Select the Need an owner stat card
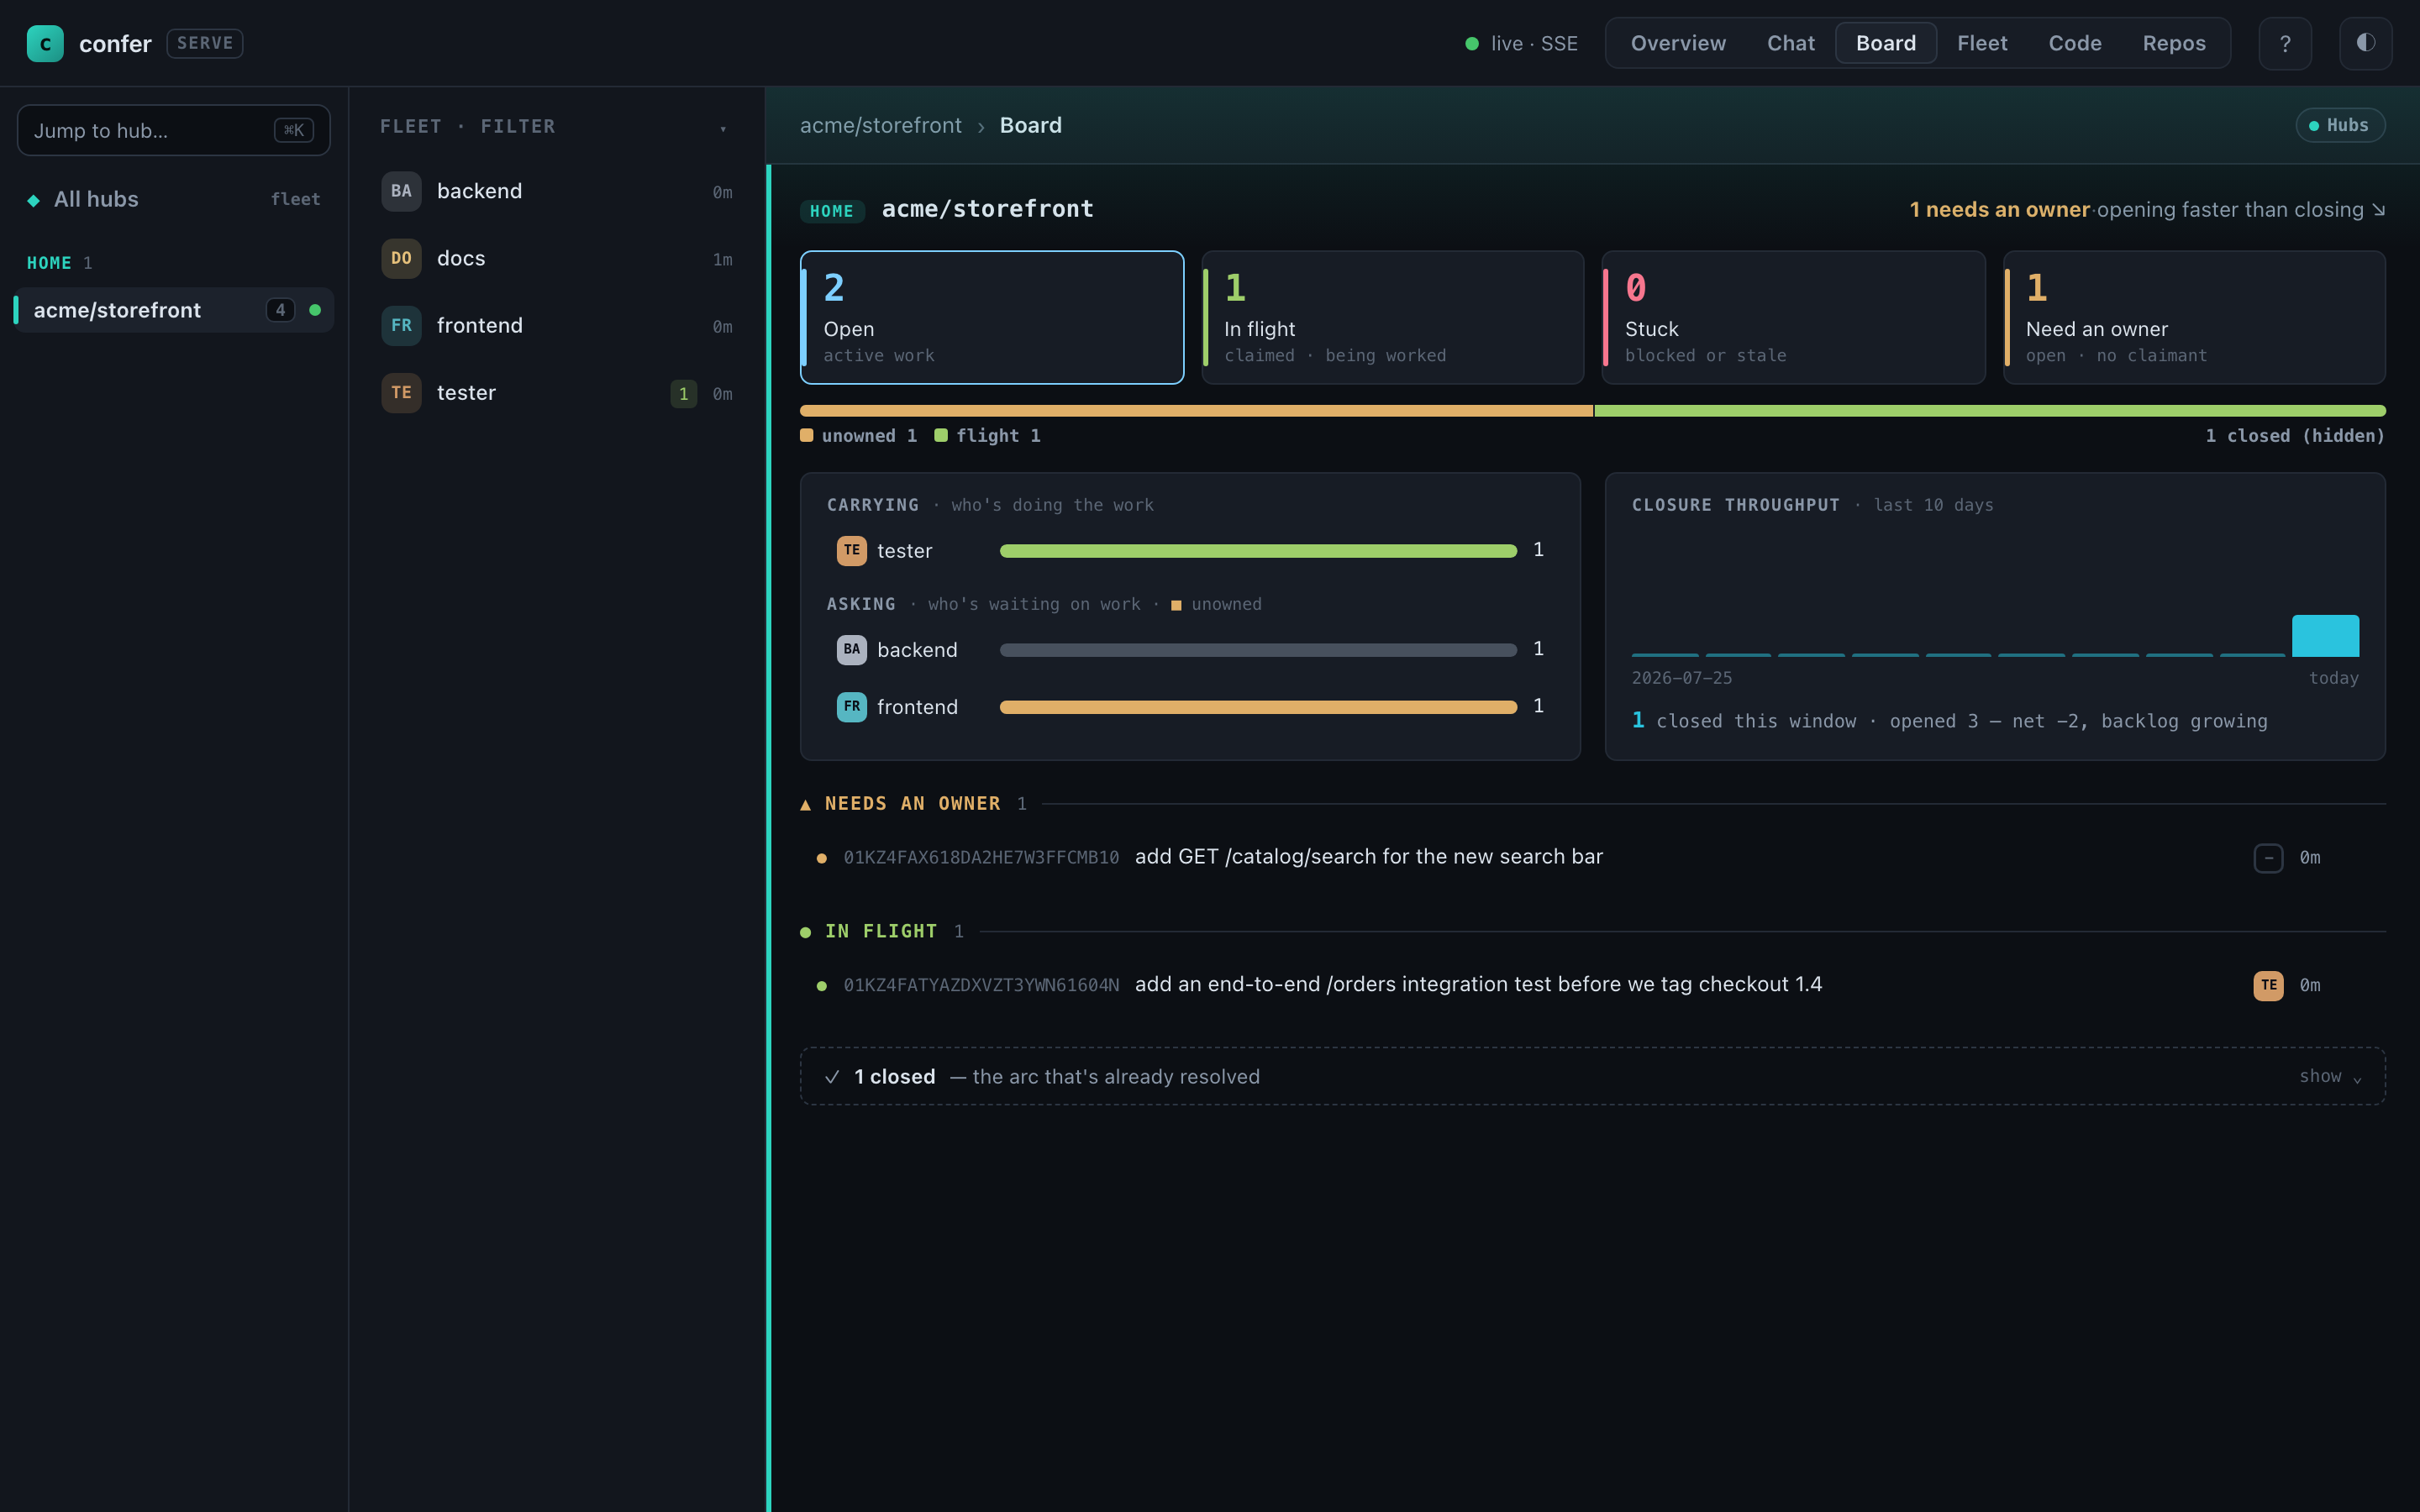This screenshot has height=1512, width=2420. tap(2194, 317)
